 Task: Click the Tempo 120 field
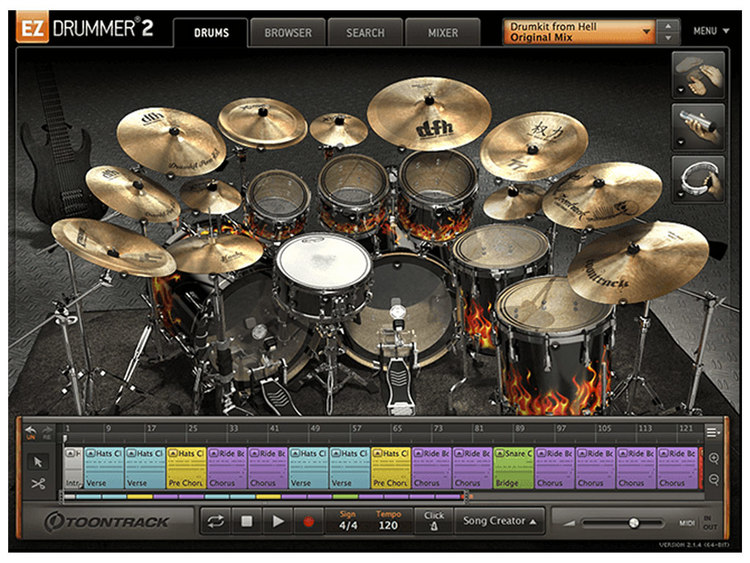point(388,520)
